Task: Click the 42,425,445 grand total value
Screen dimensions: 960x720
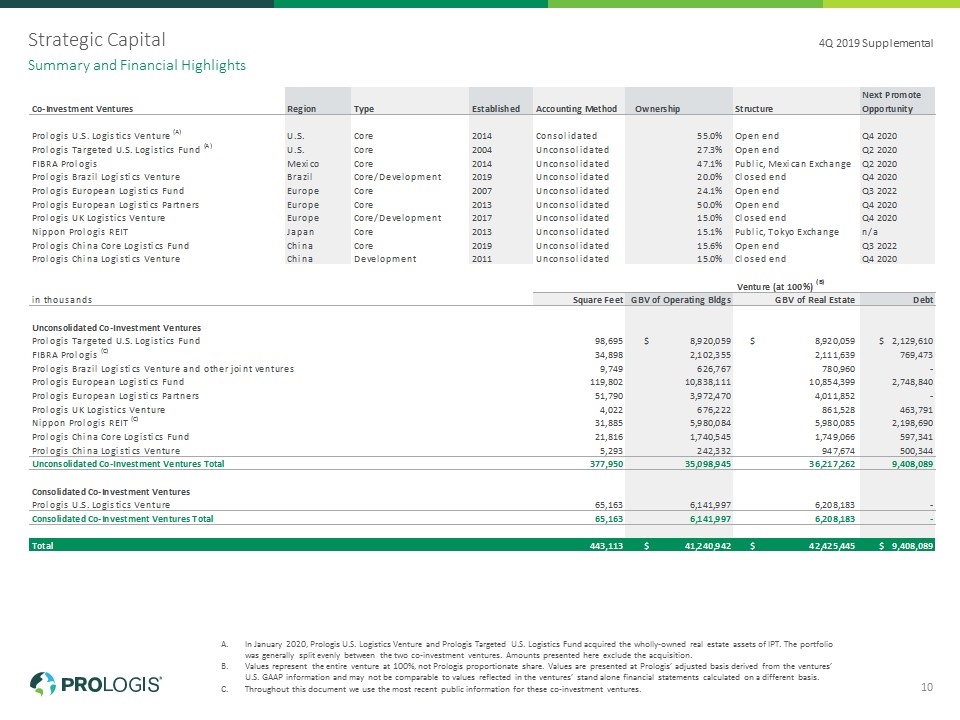Action: pos(831,546)
